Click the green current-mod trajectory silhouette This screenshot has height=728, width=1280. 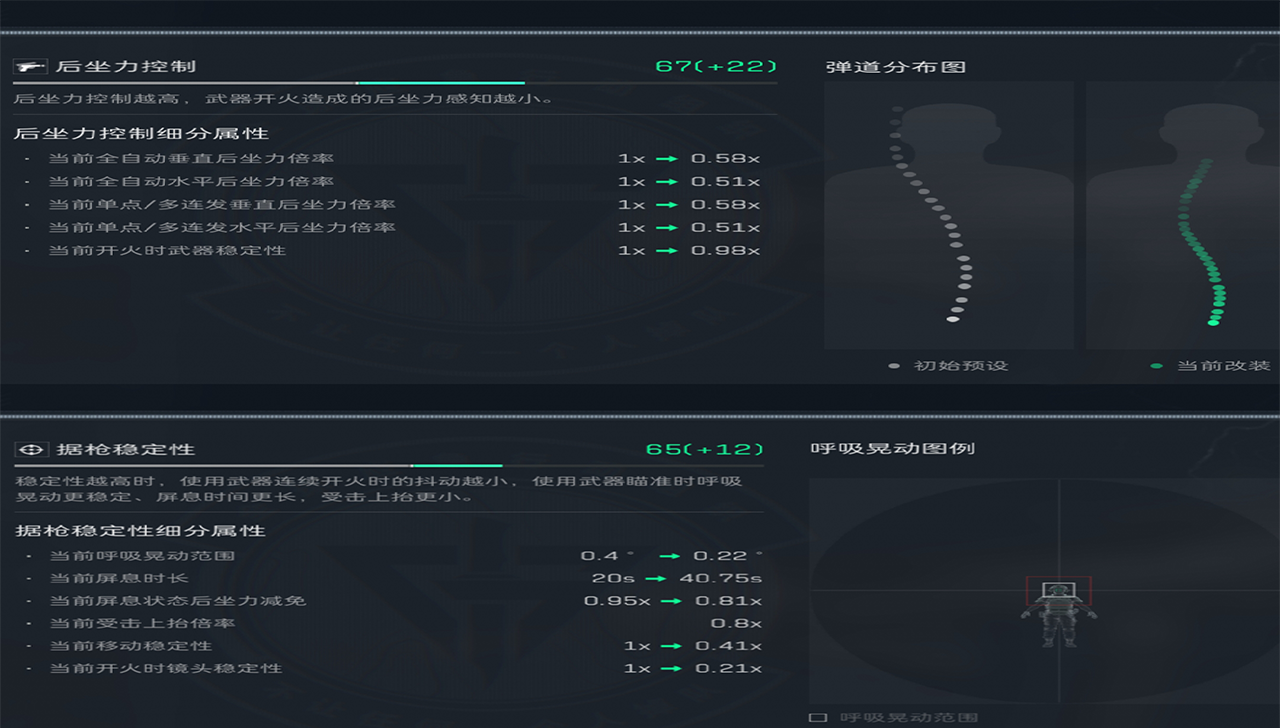click(1182, 215)
